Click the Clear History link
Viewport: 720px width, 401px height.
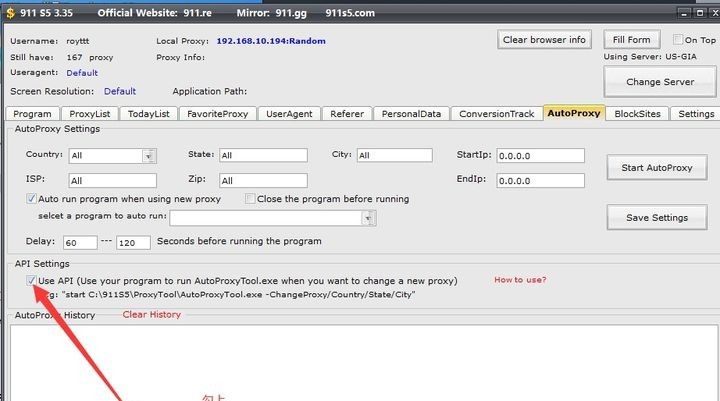[x=152, y=315]
